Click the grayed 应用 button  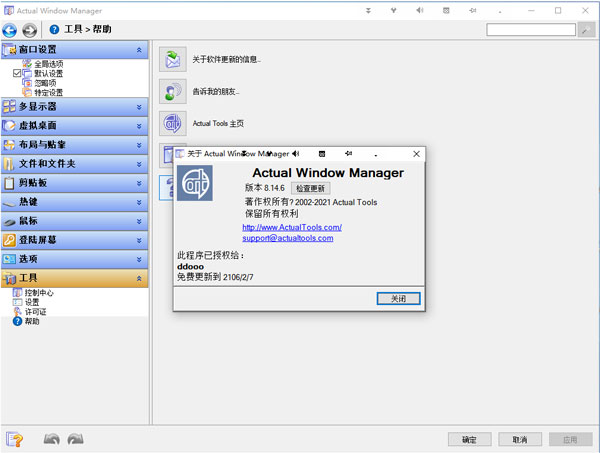[x=571, y=439]
